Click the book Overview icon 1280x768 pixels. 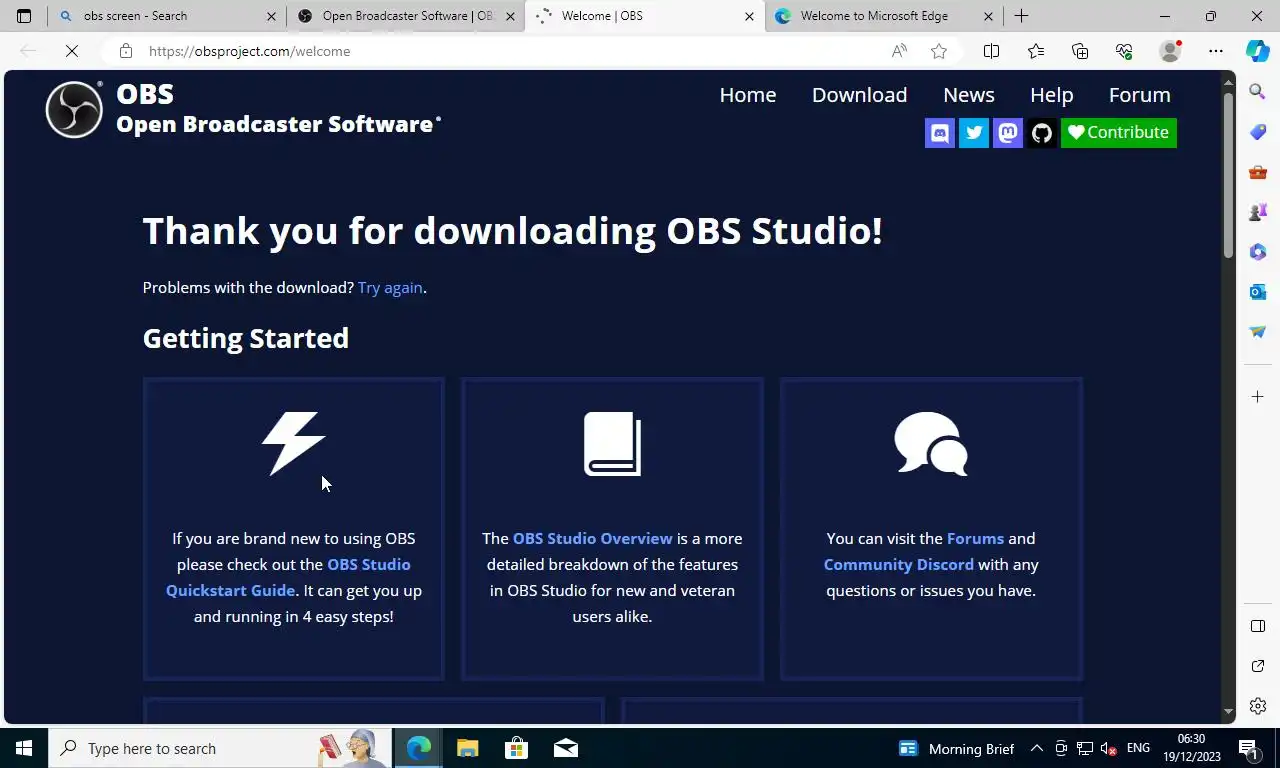pyautogui.click(x=612, y=443)
